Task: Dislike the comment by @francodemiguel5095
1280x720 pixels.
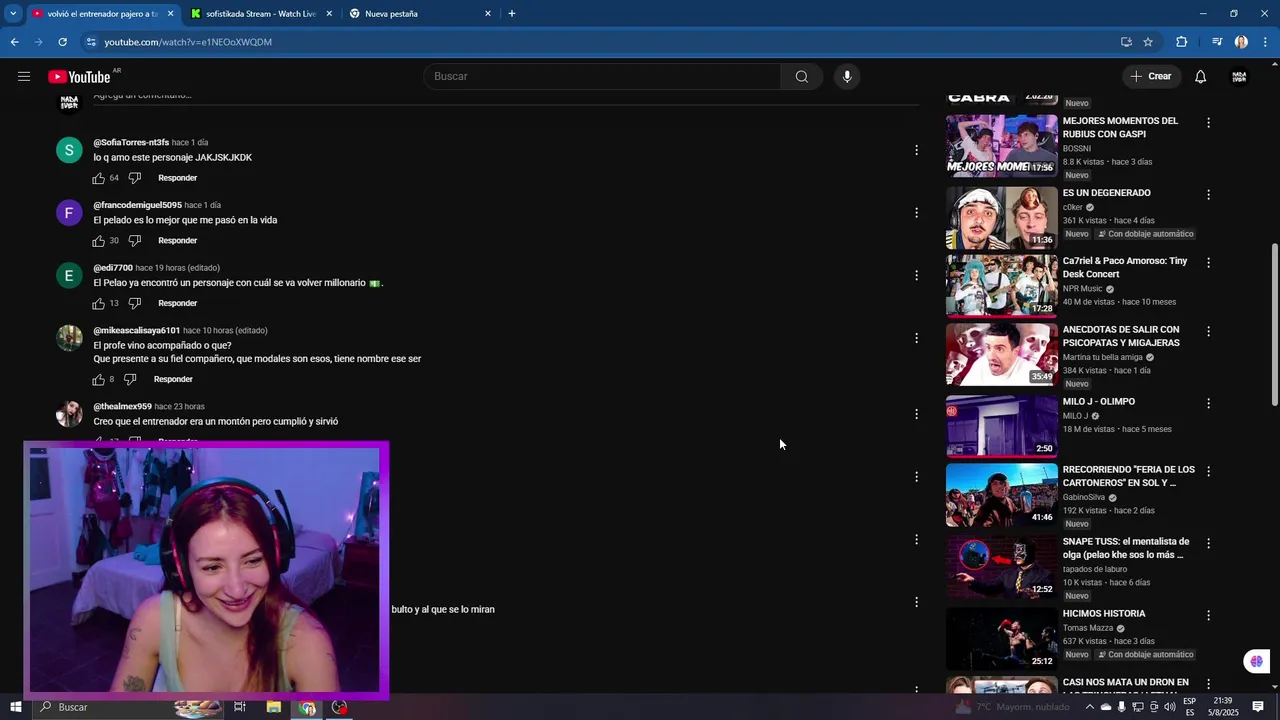Action: click(x=135, y=241)
